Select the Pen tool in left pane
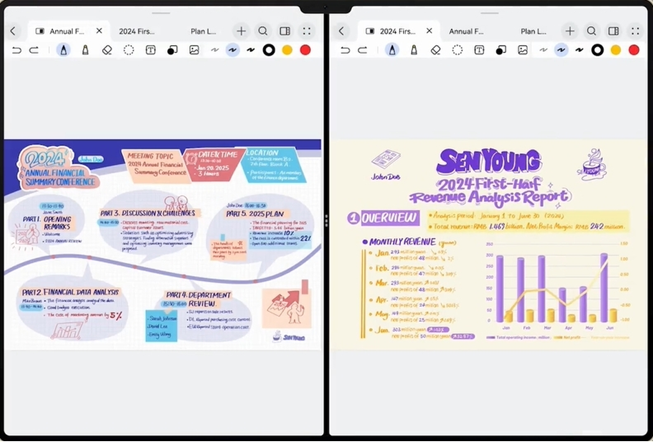The width and height of the screenshot is (653, 442). click(x=63, y=50)
